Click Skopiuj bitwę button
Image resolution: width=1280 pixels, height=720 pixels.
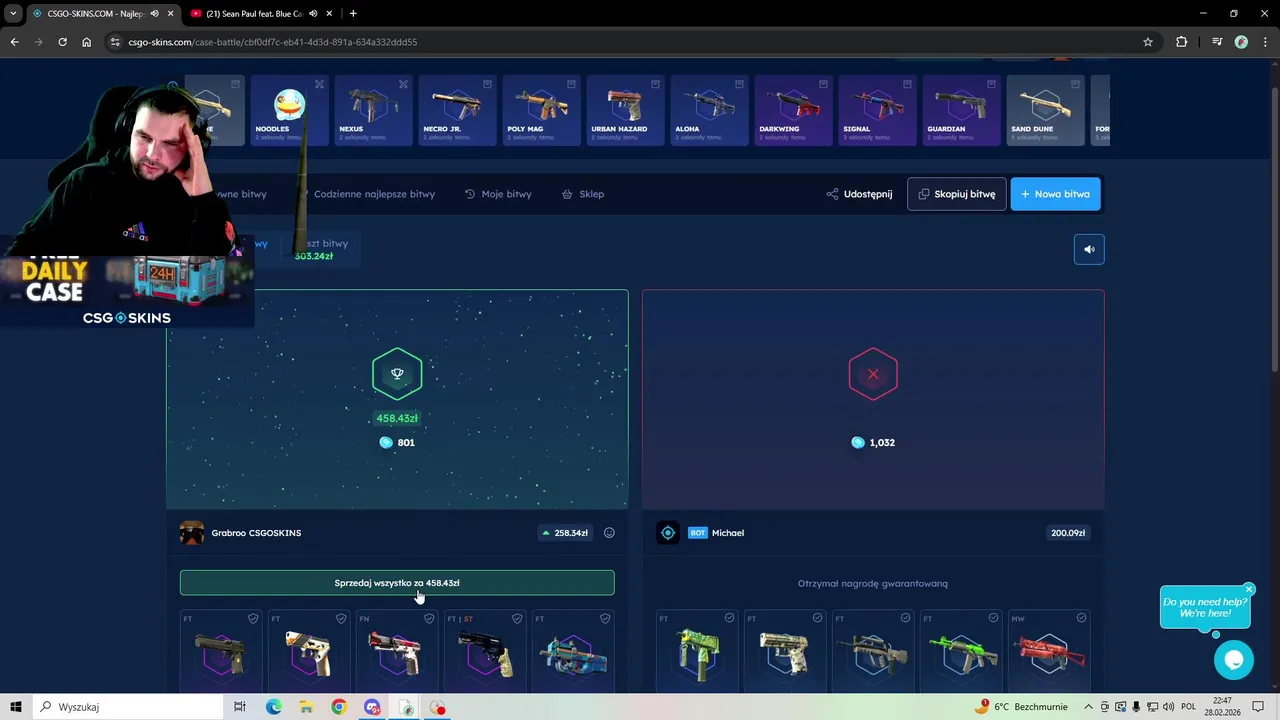point(956,194)
